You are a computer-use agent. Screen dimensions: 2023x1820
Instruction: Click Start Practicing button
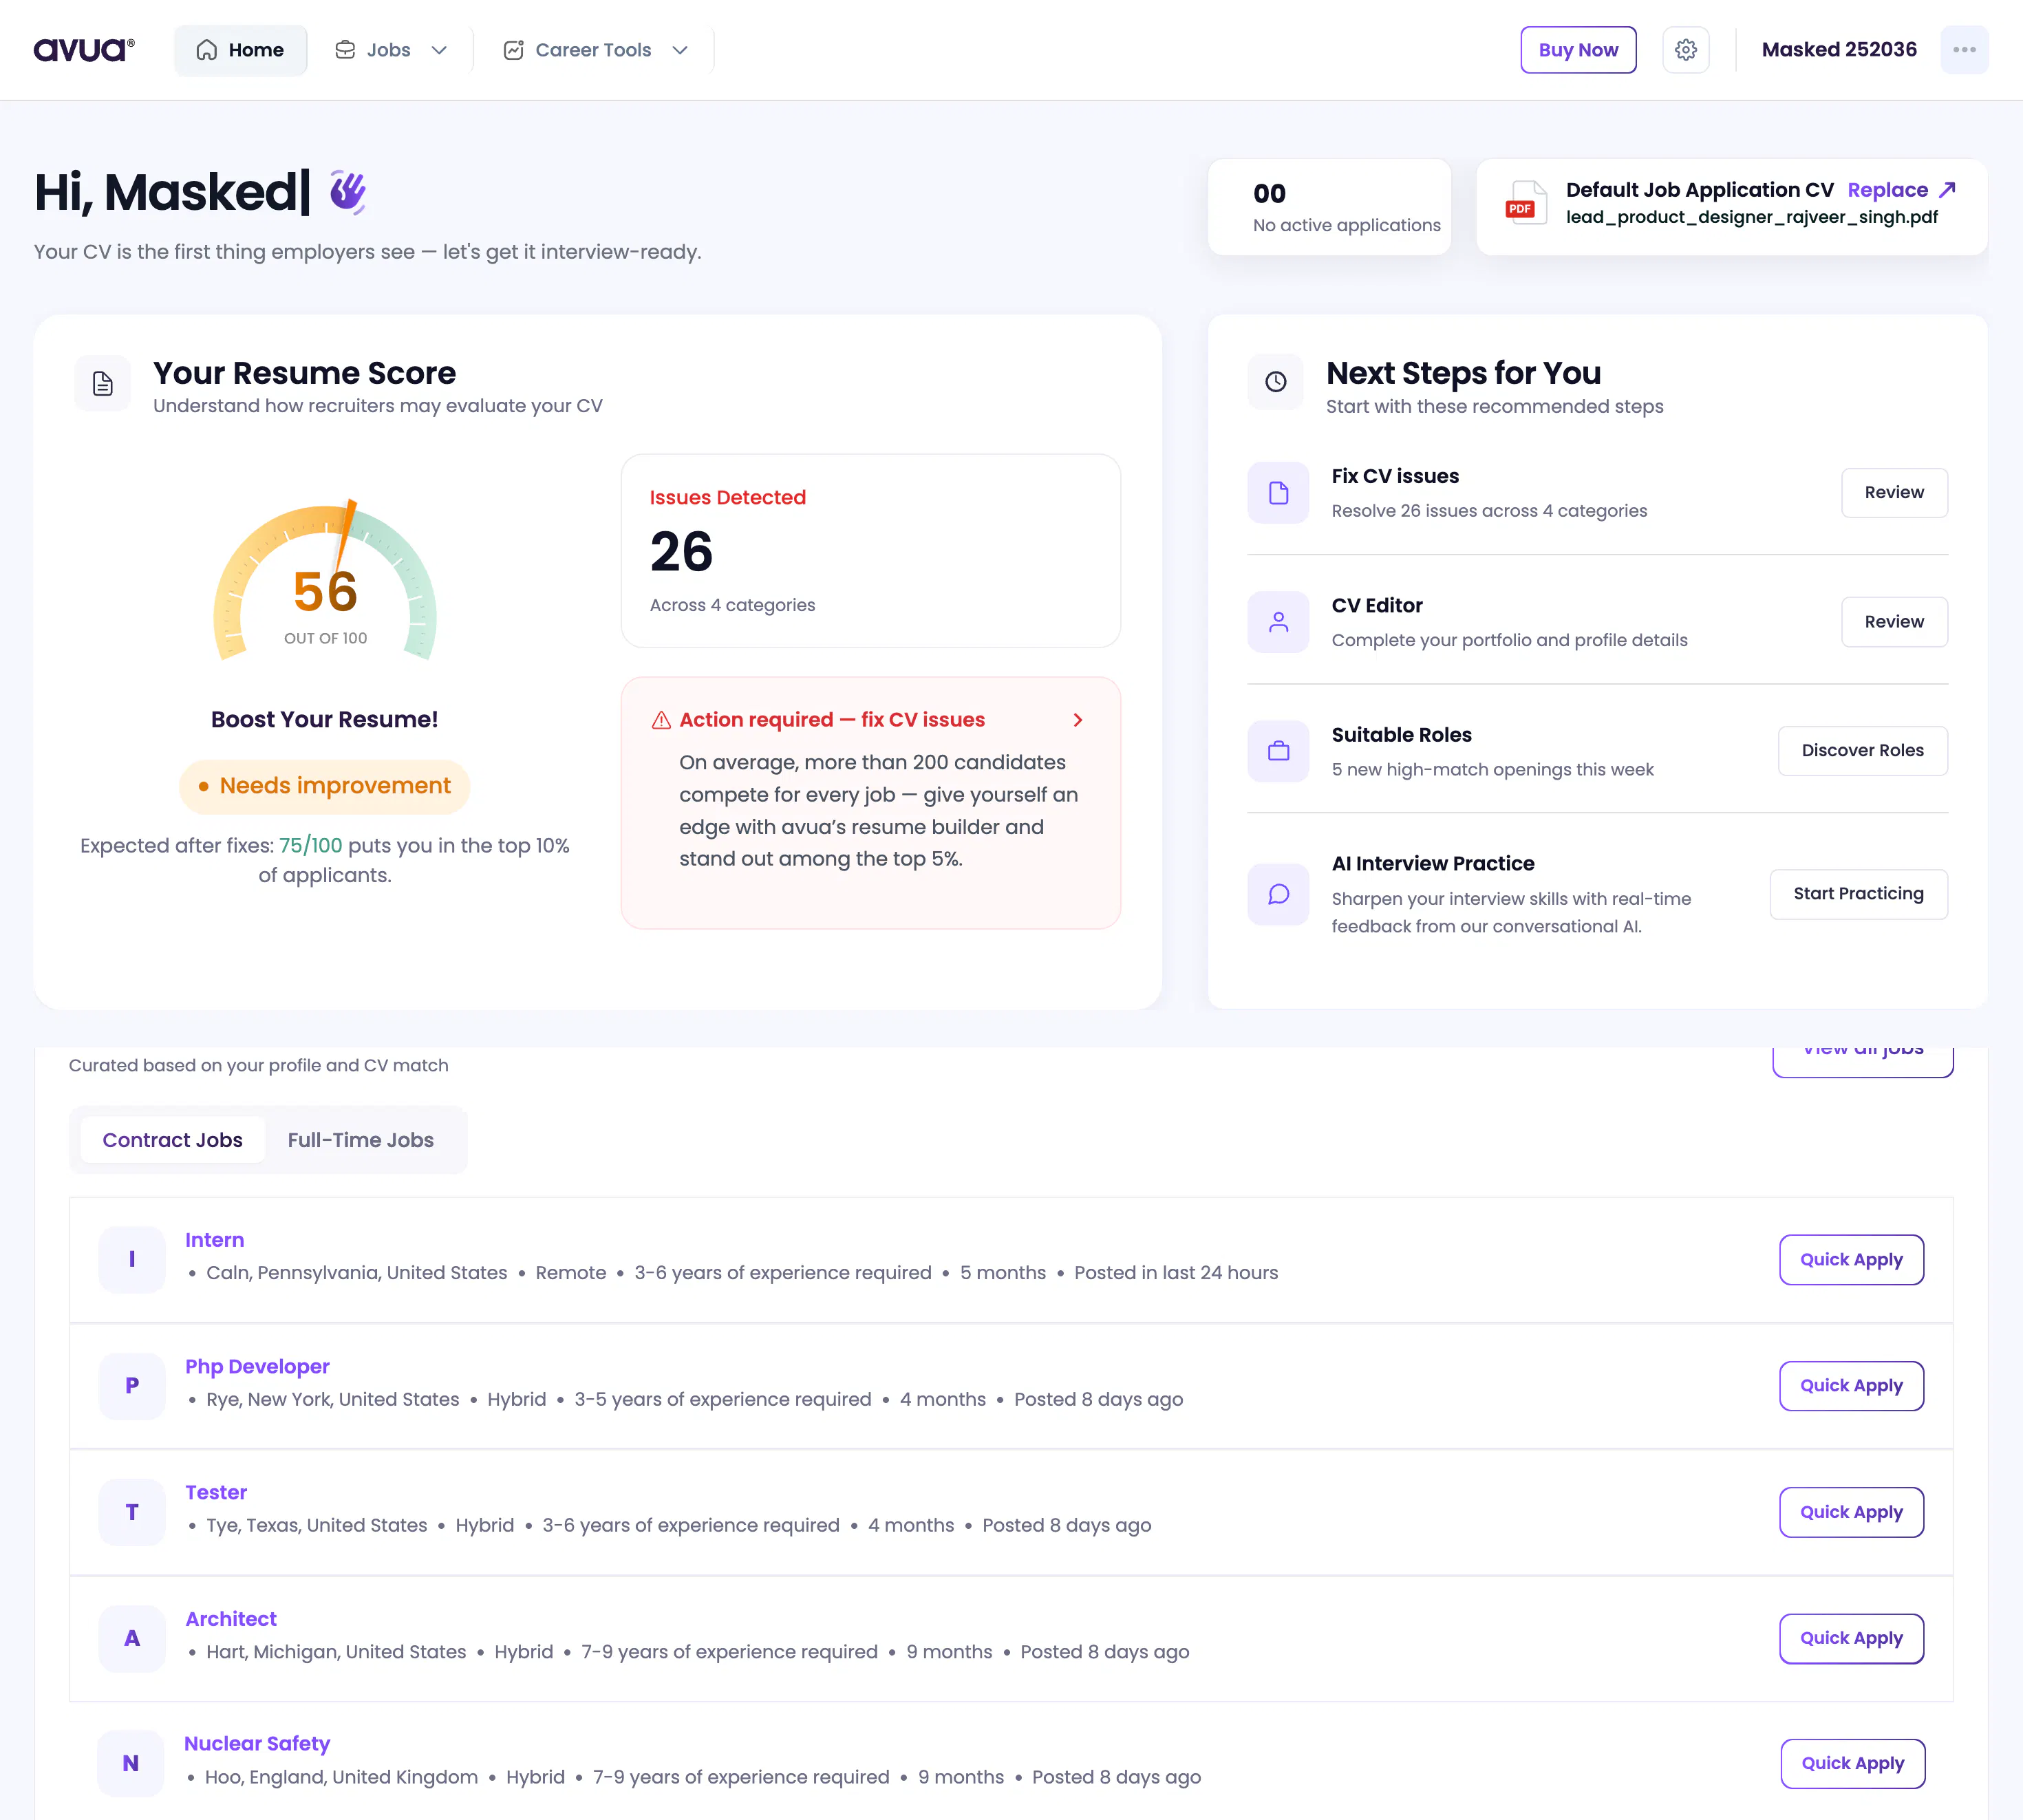click(x=1858, y=894)
